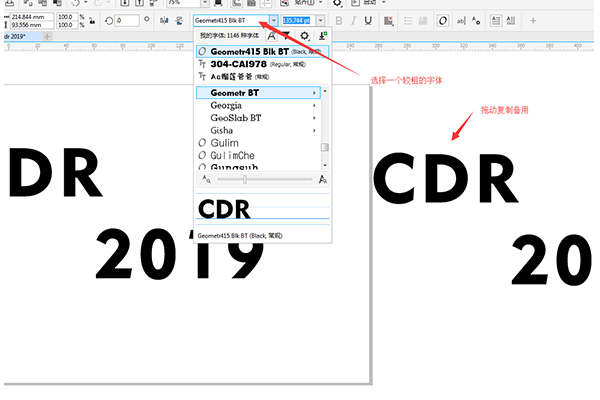Screen dimensions: 600x400
Task: Select horizontal text direction icon
Action: tap(496, 21)
